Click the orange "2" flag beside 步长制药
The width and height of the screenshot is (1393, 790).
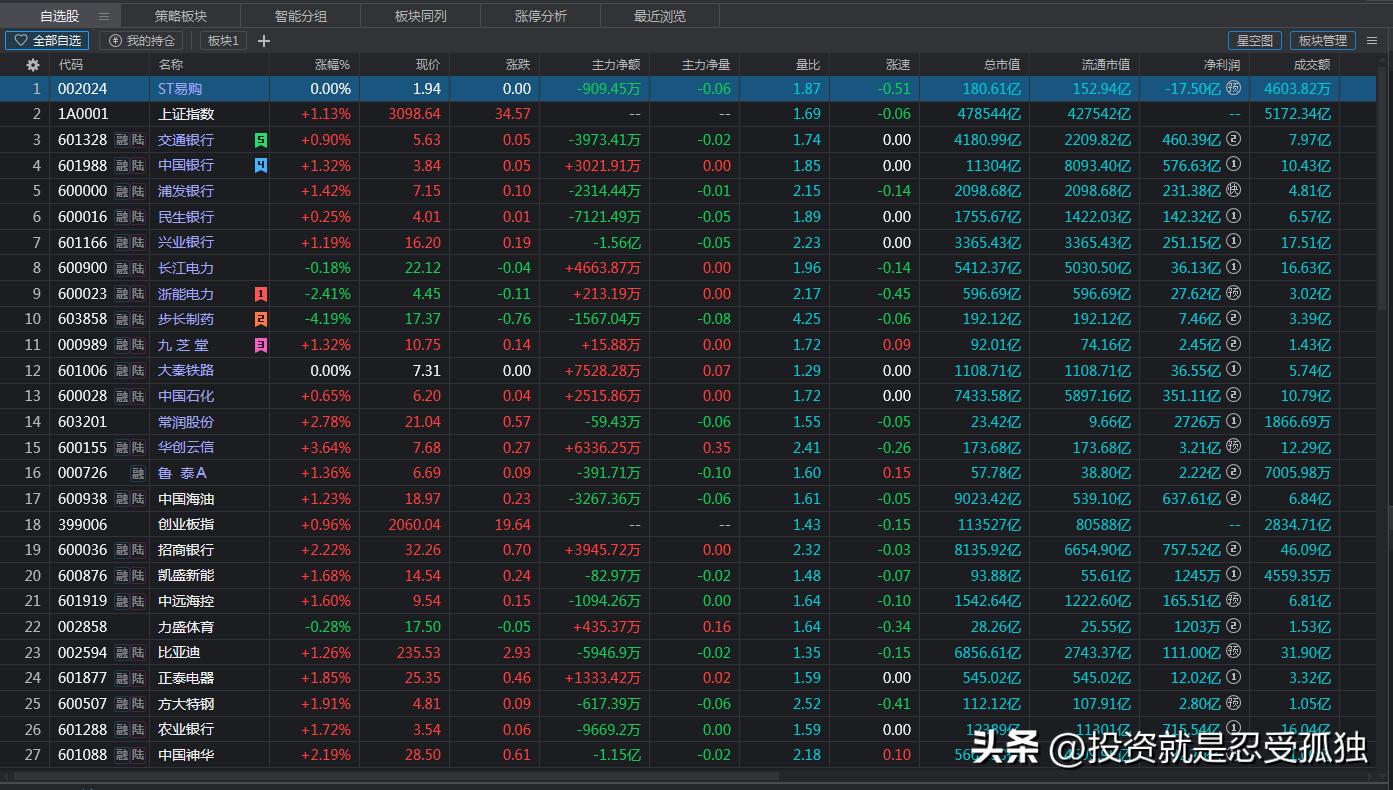coord(260,319)
